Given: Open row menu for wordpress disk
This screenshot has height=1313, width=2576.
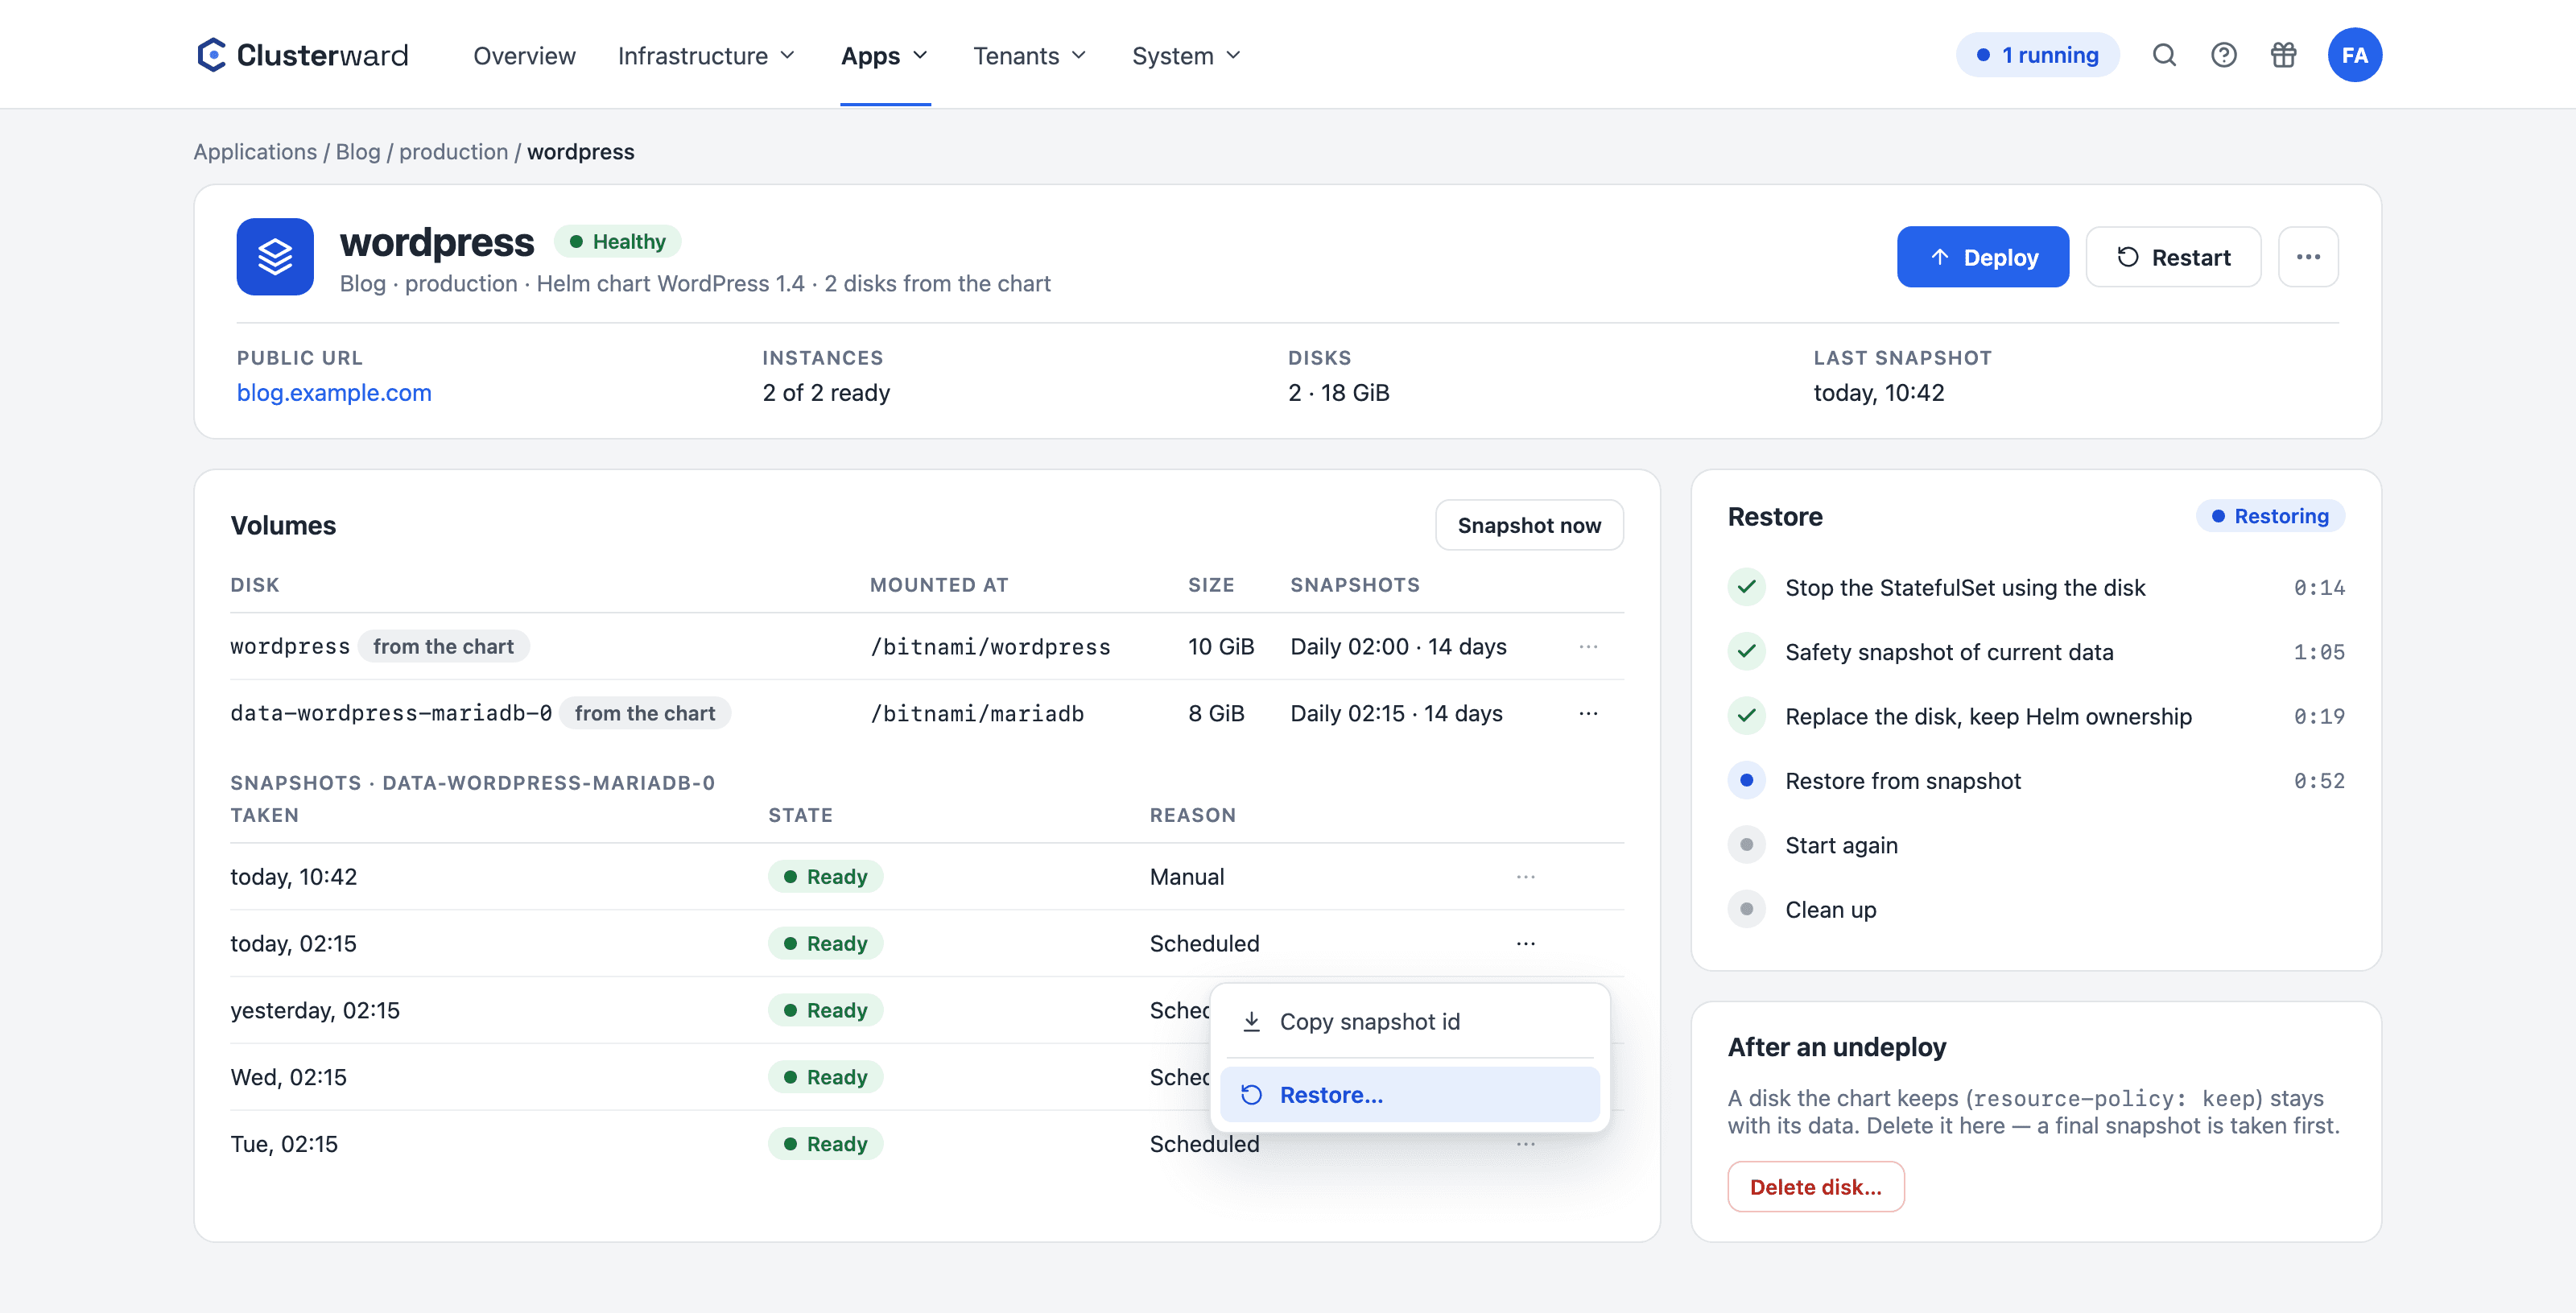Looking at the screenshot, I should point(1588,647).
